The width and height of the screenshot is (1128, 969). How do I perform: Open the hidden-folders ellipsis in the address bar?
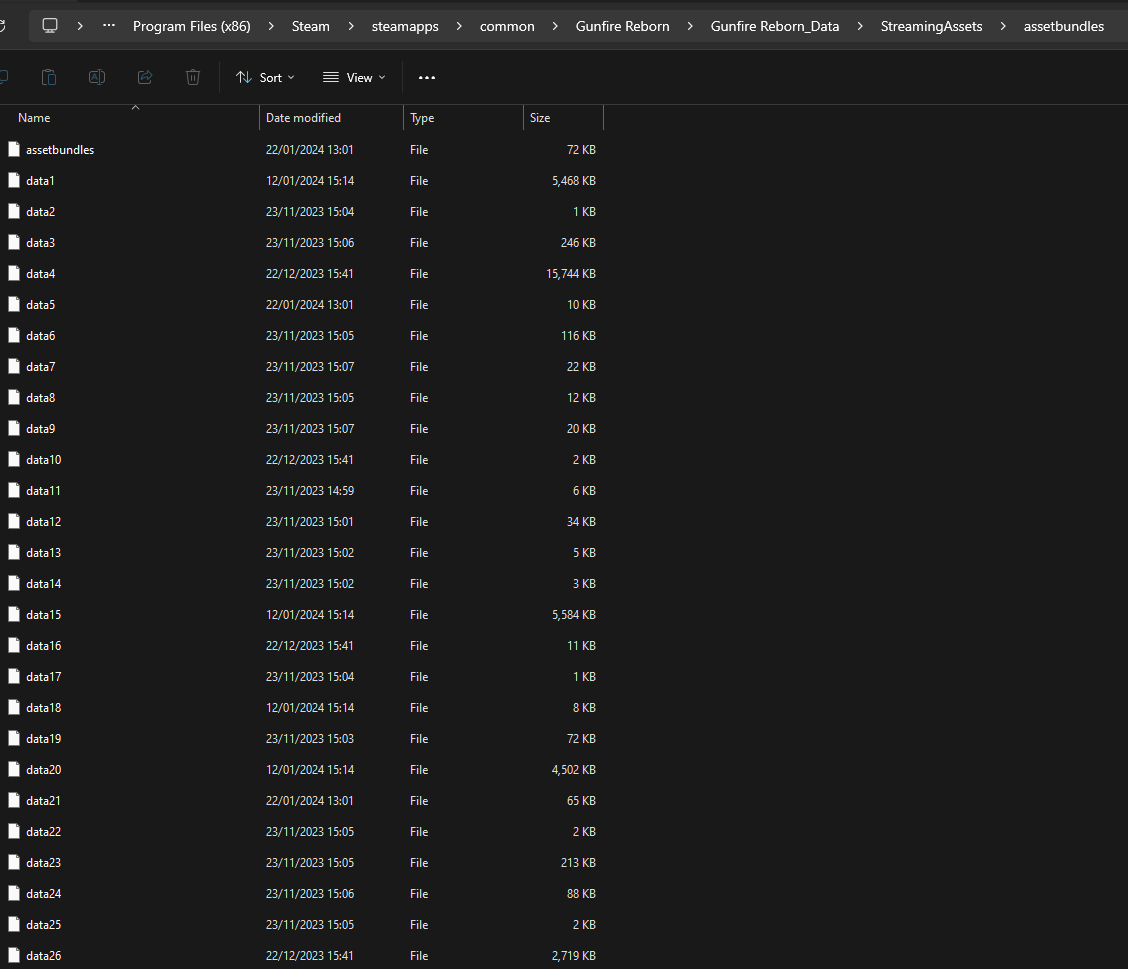tap(109, 25)
